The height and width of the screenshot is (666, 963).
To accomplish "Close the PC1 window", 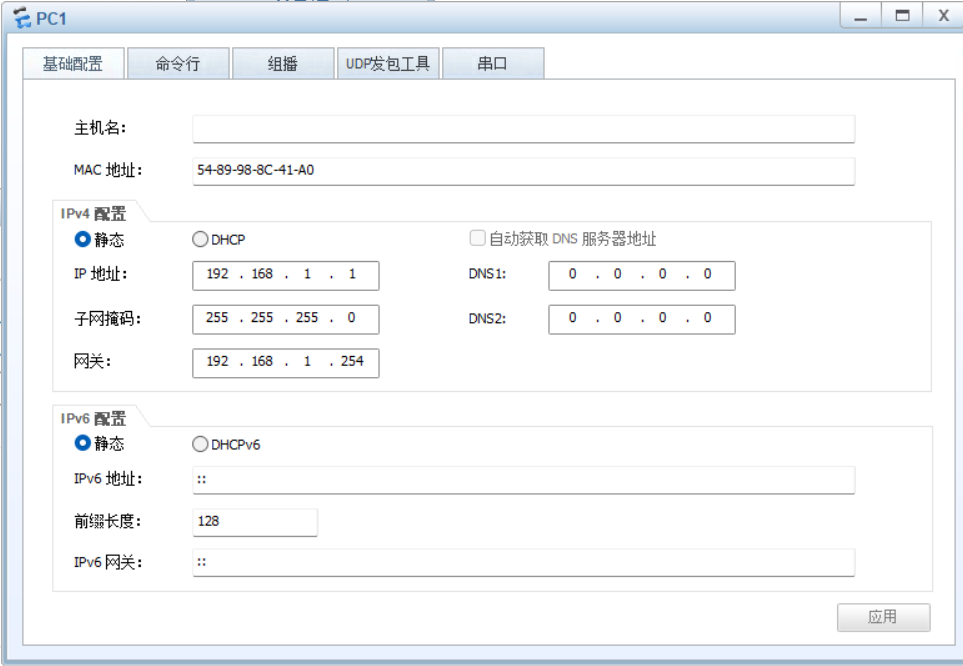I will click(x=943, y=15).
